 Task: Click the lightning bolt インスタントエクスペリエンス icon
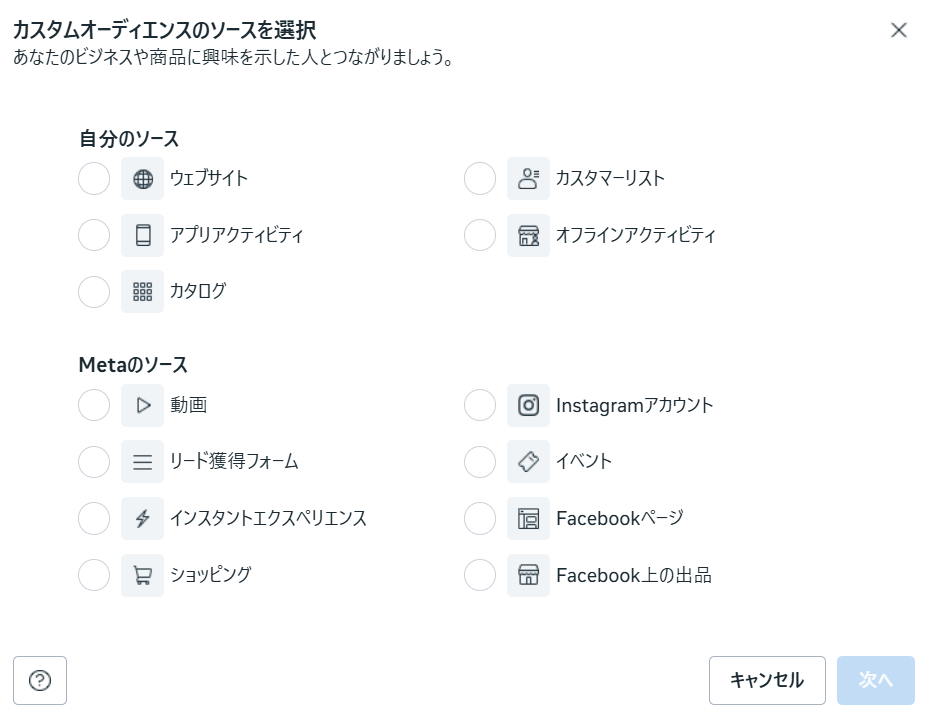coord(143,519)
